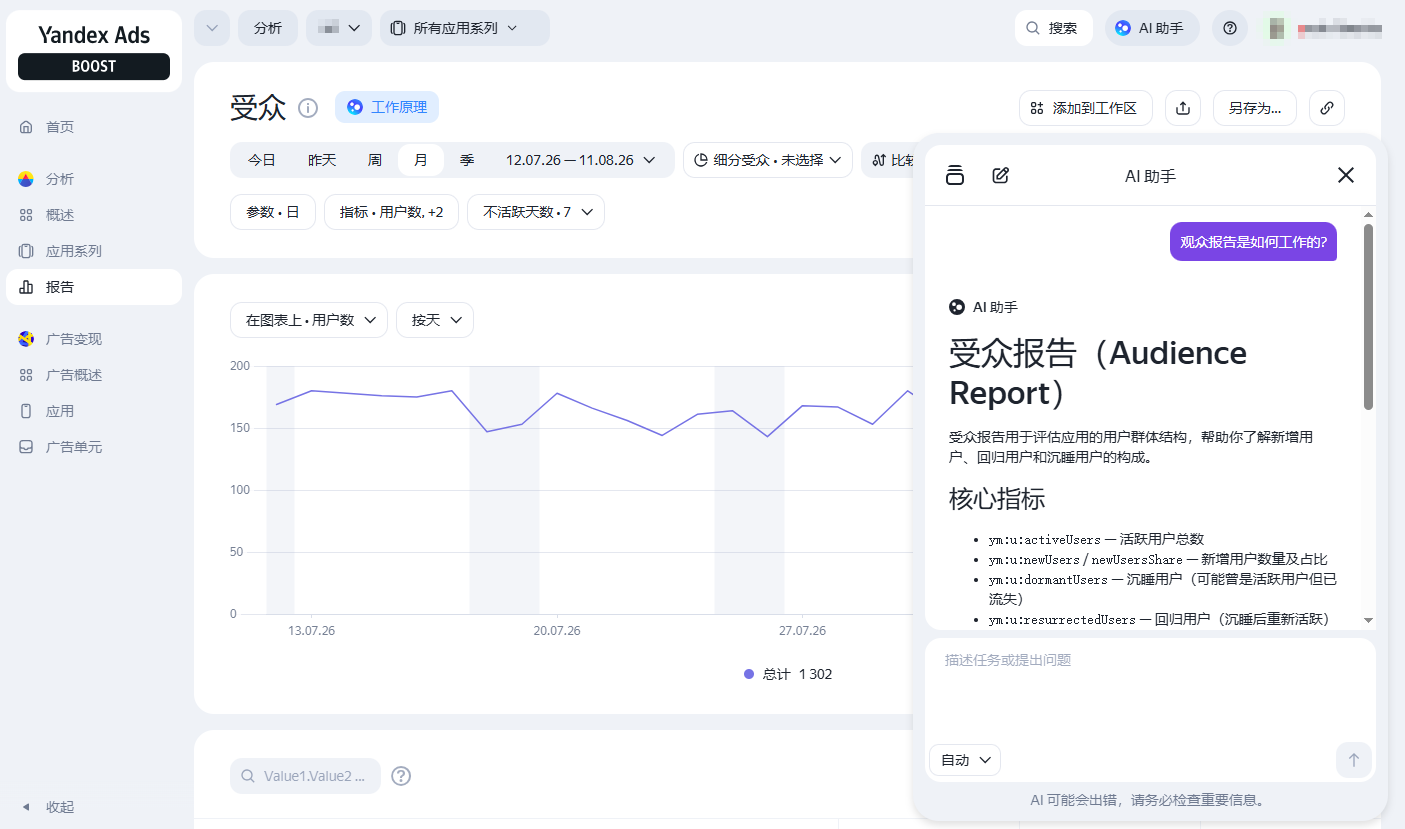Viewport: 1405px width, 829px height.
Task: Switch period to 周
Action: tap(374, 160)
